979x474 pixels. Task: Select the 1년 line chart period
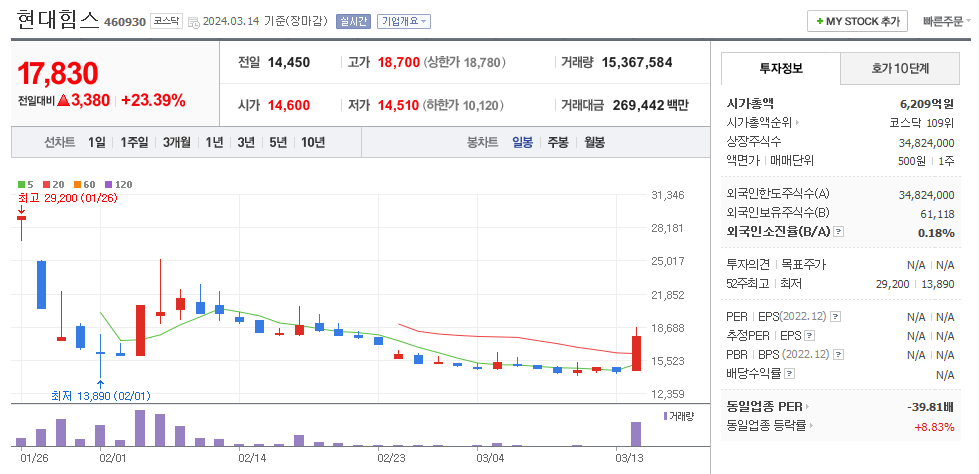(214, 142)
